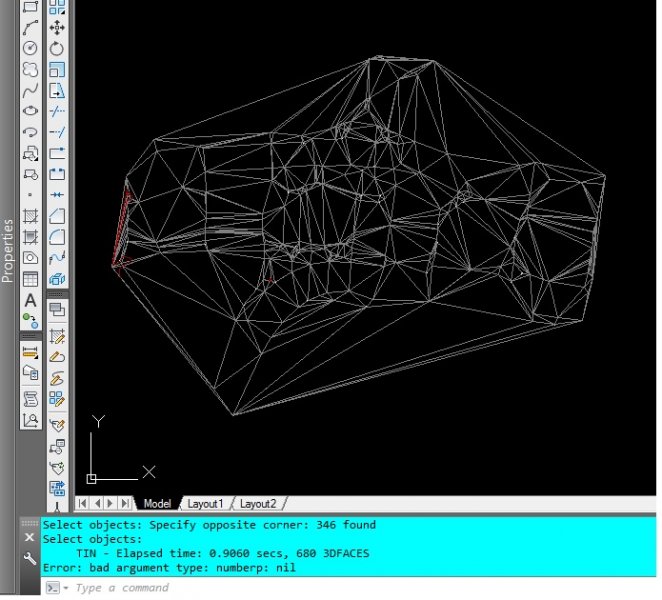Select the Fillet tool

[x=57, y=237]
